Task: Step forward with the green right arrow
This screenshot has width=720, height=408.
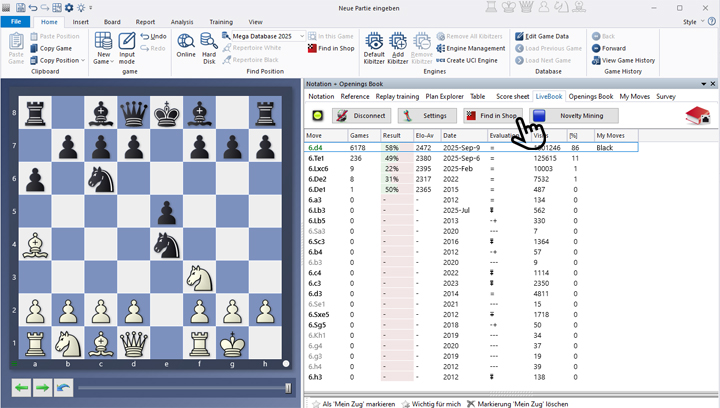Action: [x=42, y=387]
